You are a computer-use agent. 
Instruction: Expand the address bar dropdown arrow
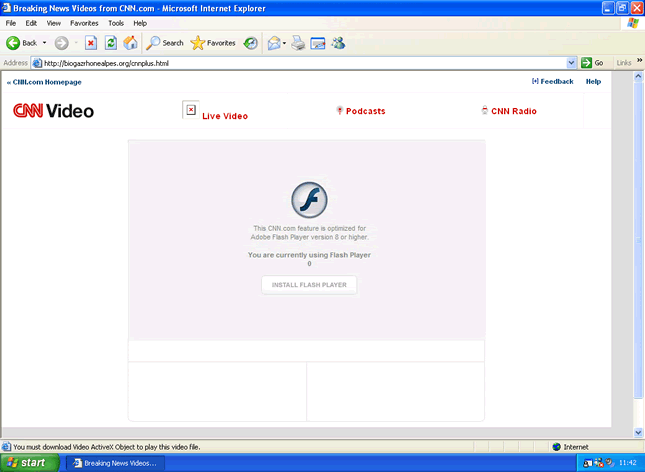572,63
